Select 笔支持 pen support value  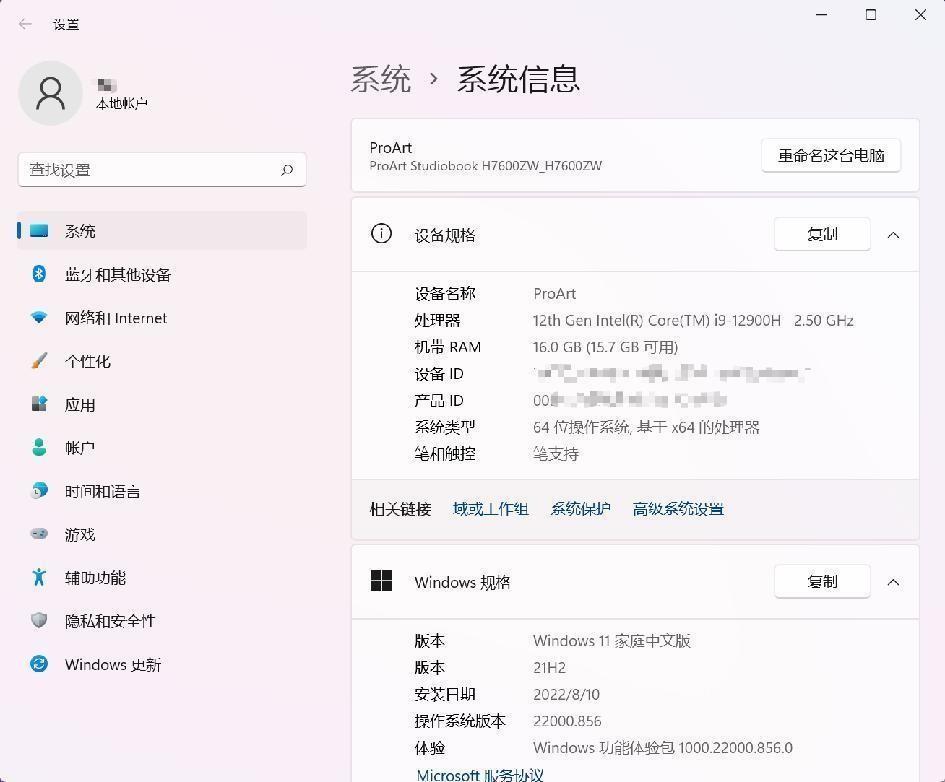(556, 454)
